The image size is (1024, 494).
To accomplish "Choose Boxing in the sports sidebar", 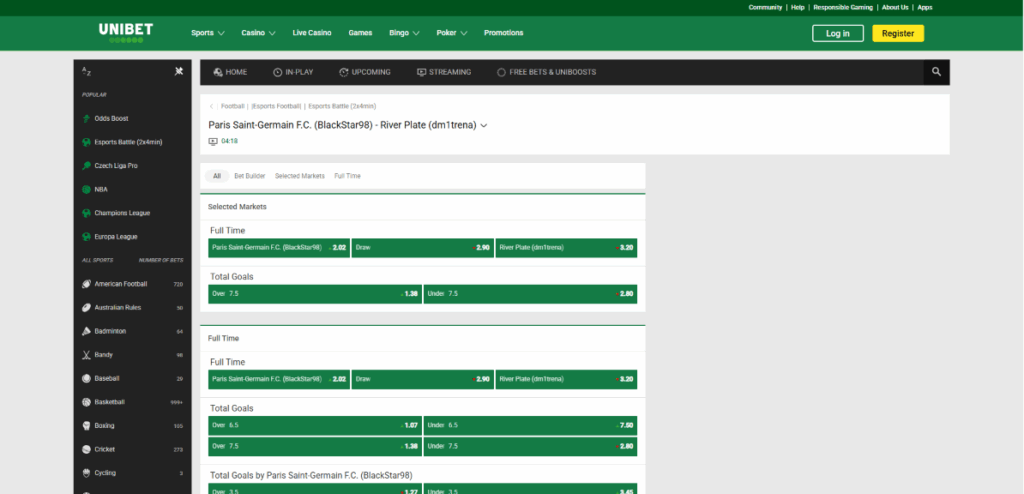I will [x=104, y=426].
